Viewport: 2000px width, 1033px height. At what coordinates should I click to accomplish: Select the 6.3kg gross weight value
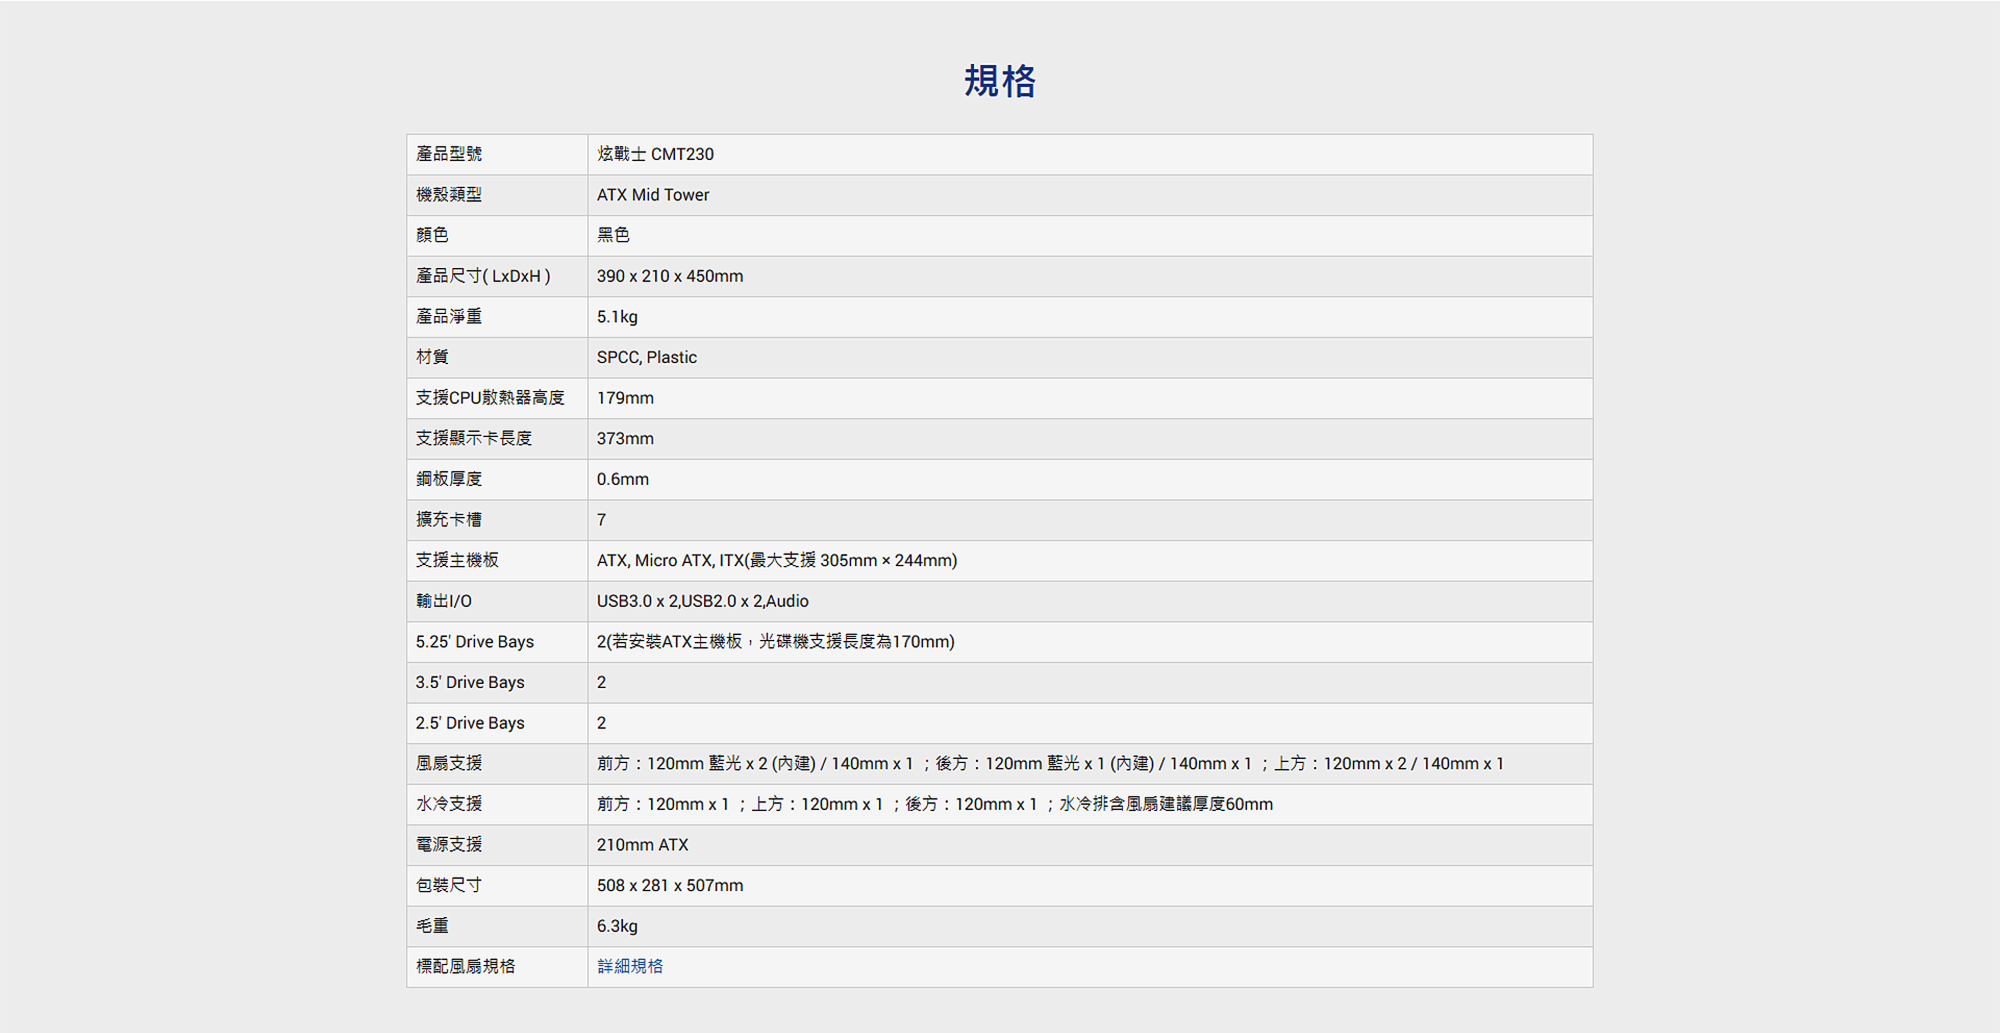click(617, 926)
